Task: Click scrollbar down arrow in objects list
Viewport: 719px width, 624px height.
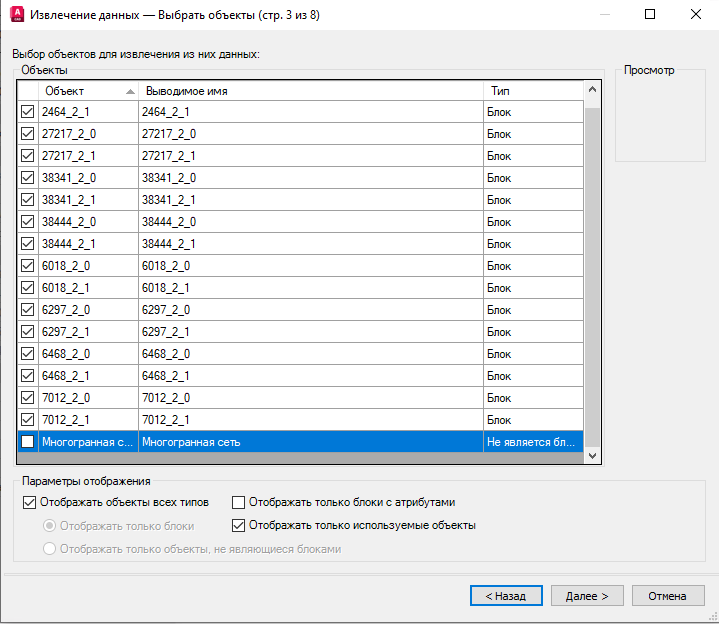Action: point(592,455)
